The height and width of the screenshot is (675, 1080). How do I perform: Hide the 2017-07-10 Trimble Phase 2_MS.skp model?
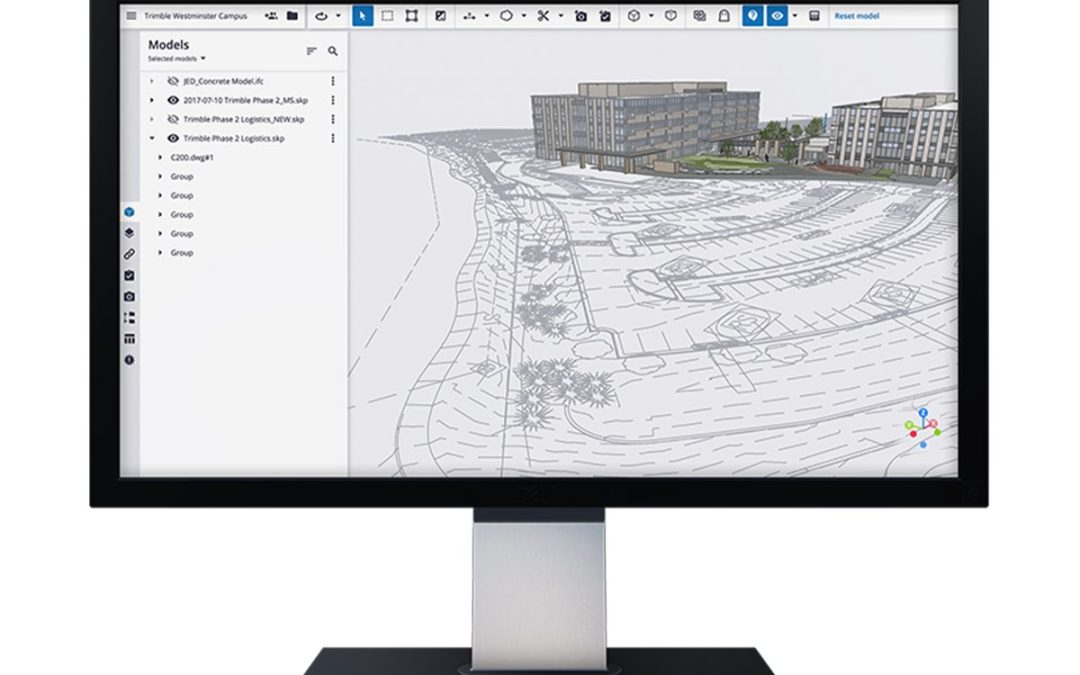point(173,100)
